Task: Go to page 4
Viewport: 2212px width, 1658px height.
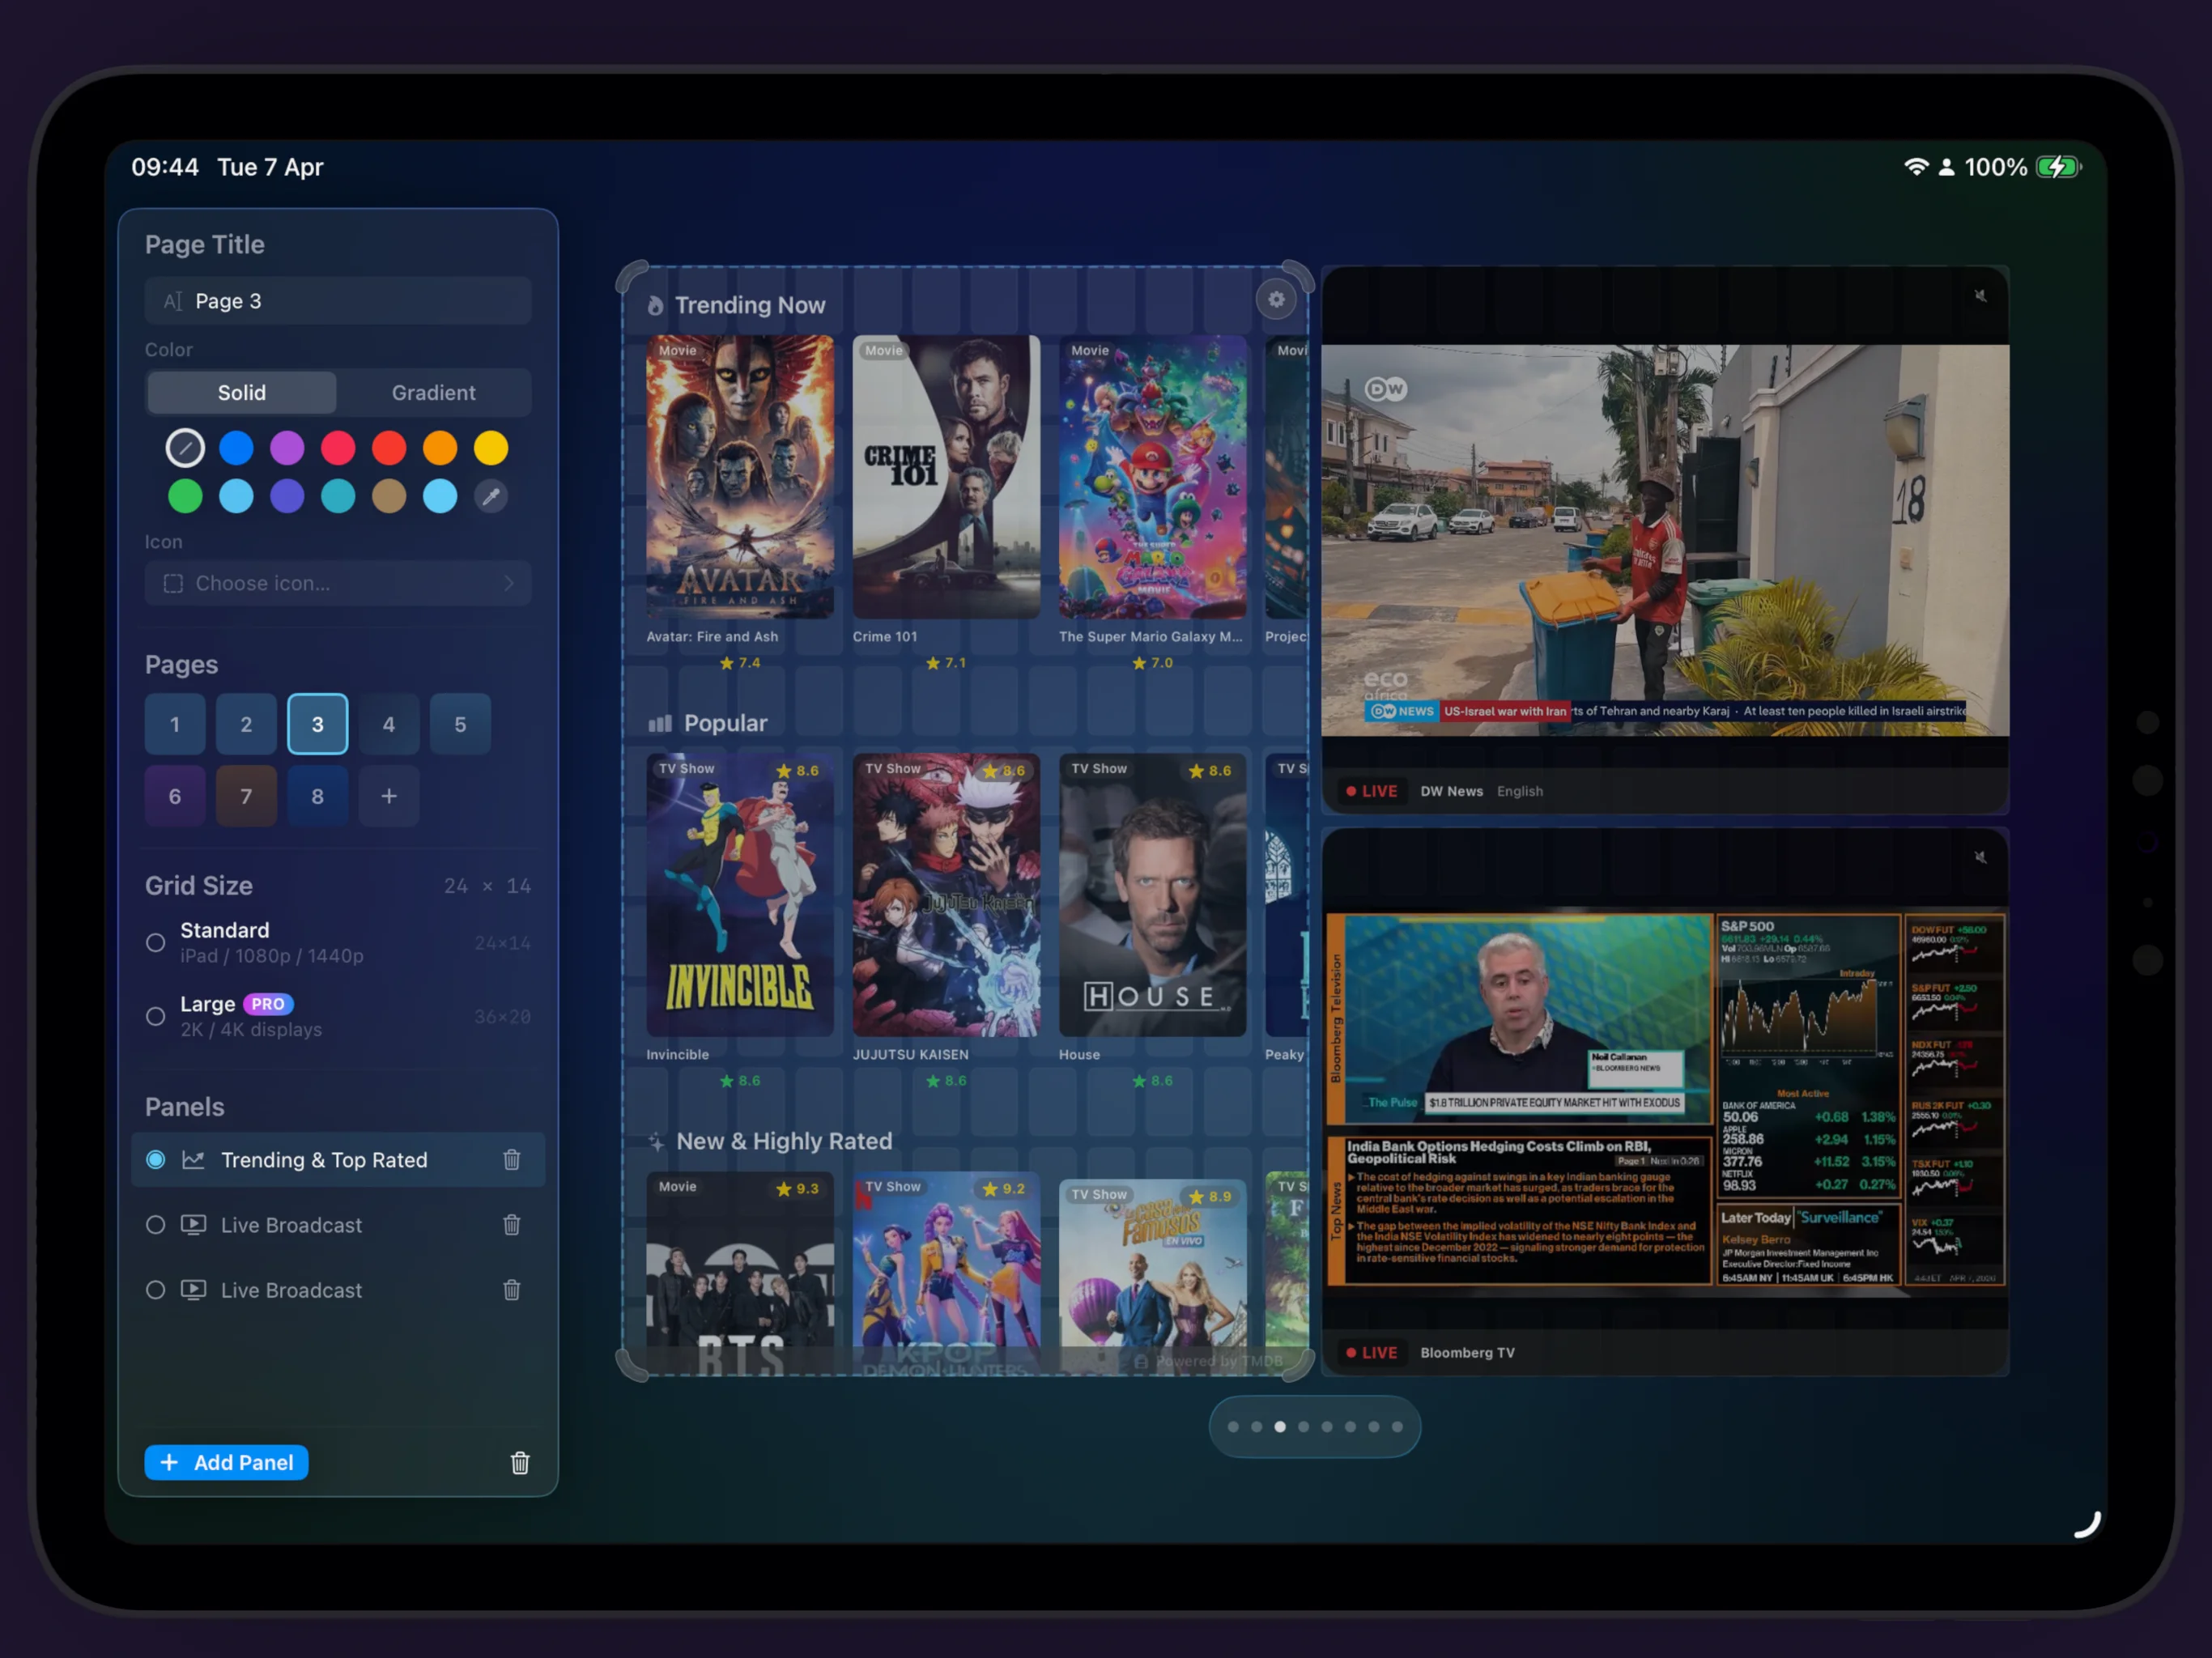Action: [x=389, y=724]
